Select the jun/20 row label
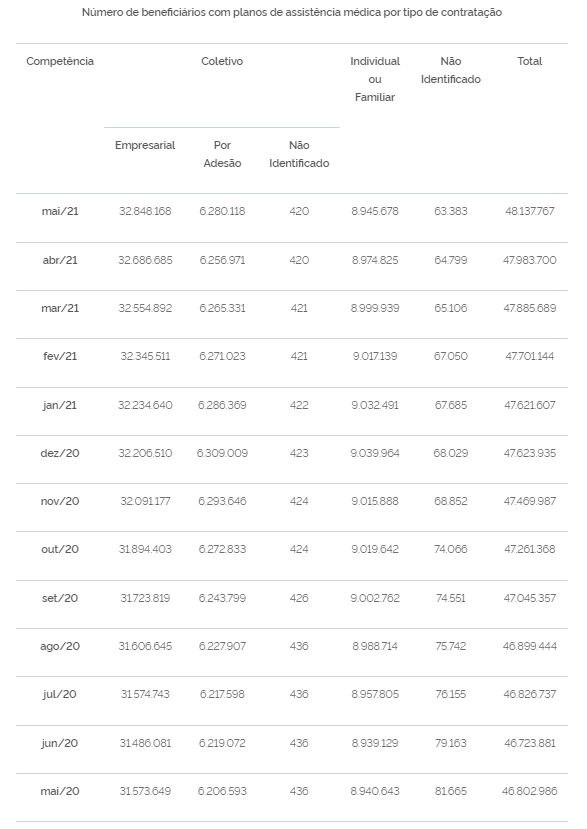The image size is (587, 829). pyautogui.click(x=60, y=743)
